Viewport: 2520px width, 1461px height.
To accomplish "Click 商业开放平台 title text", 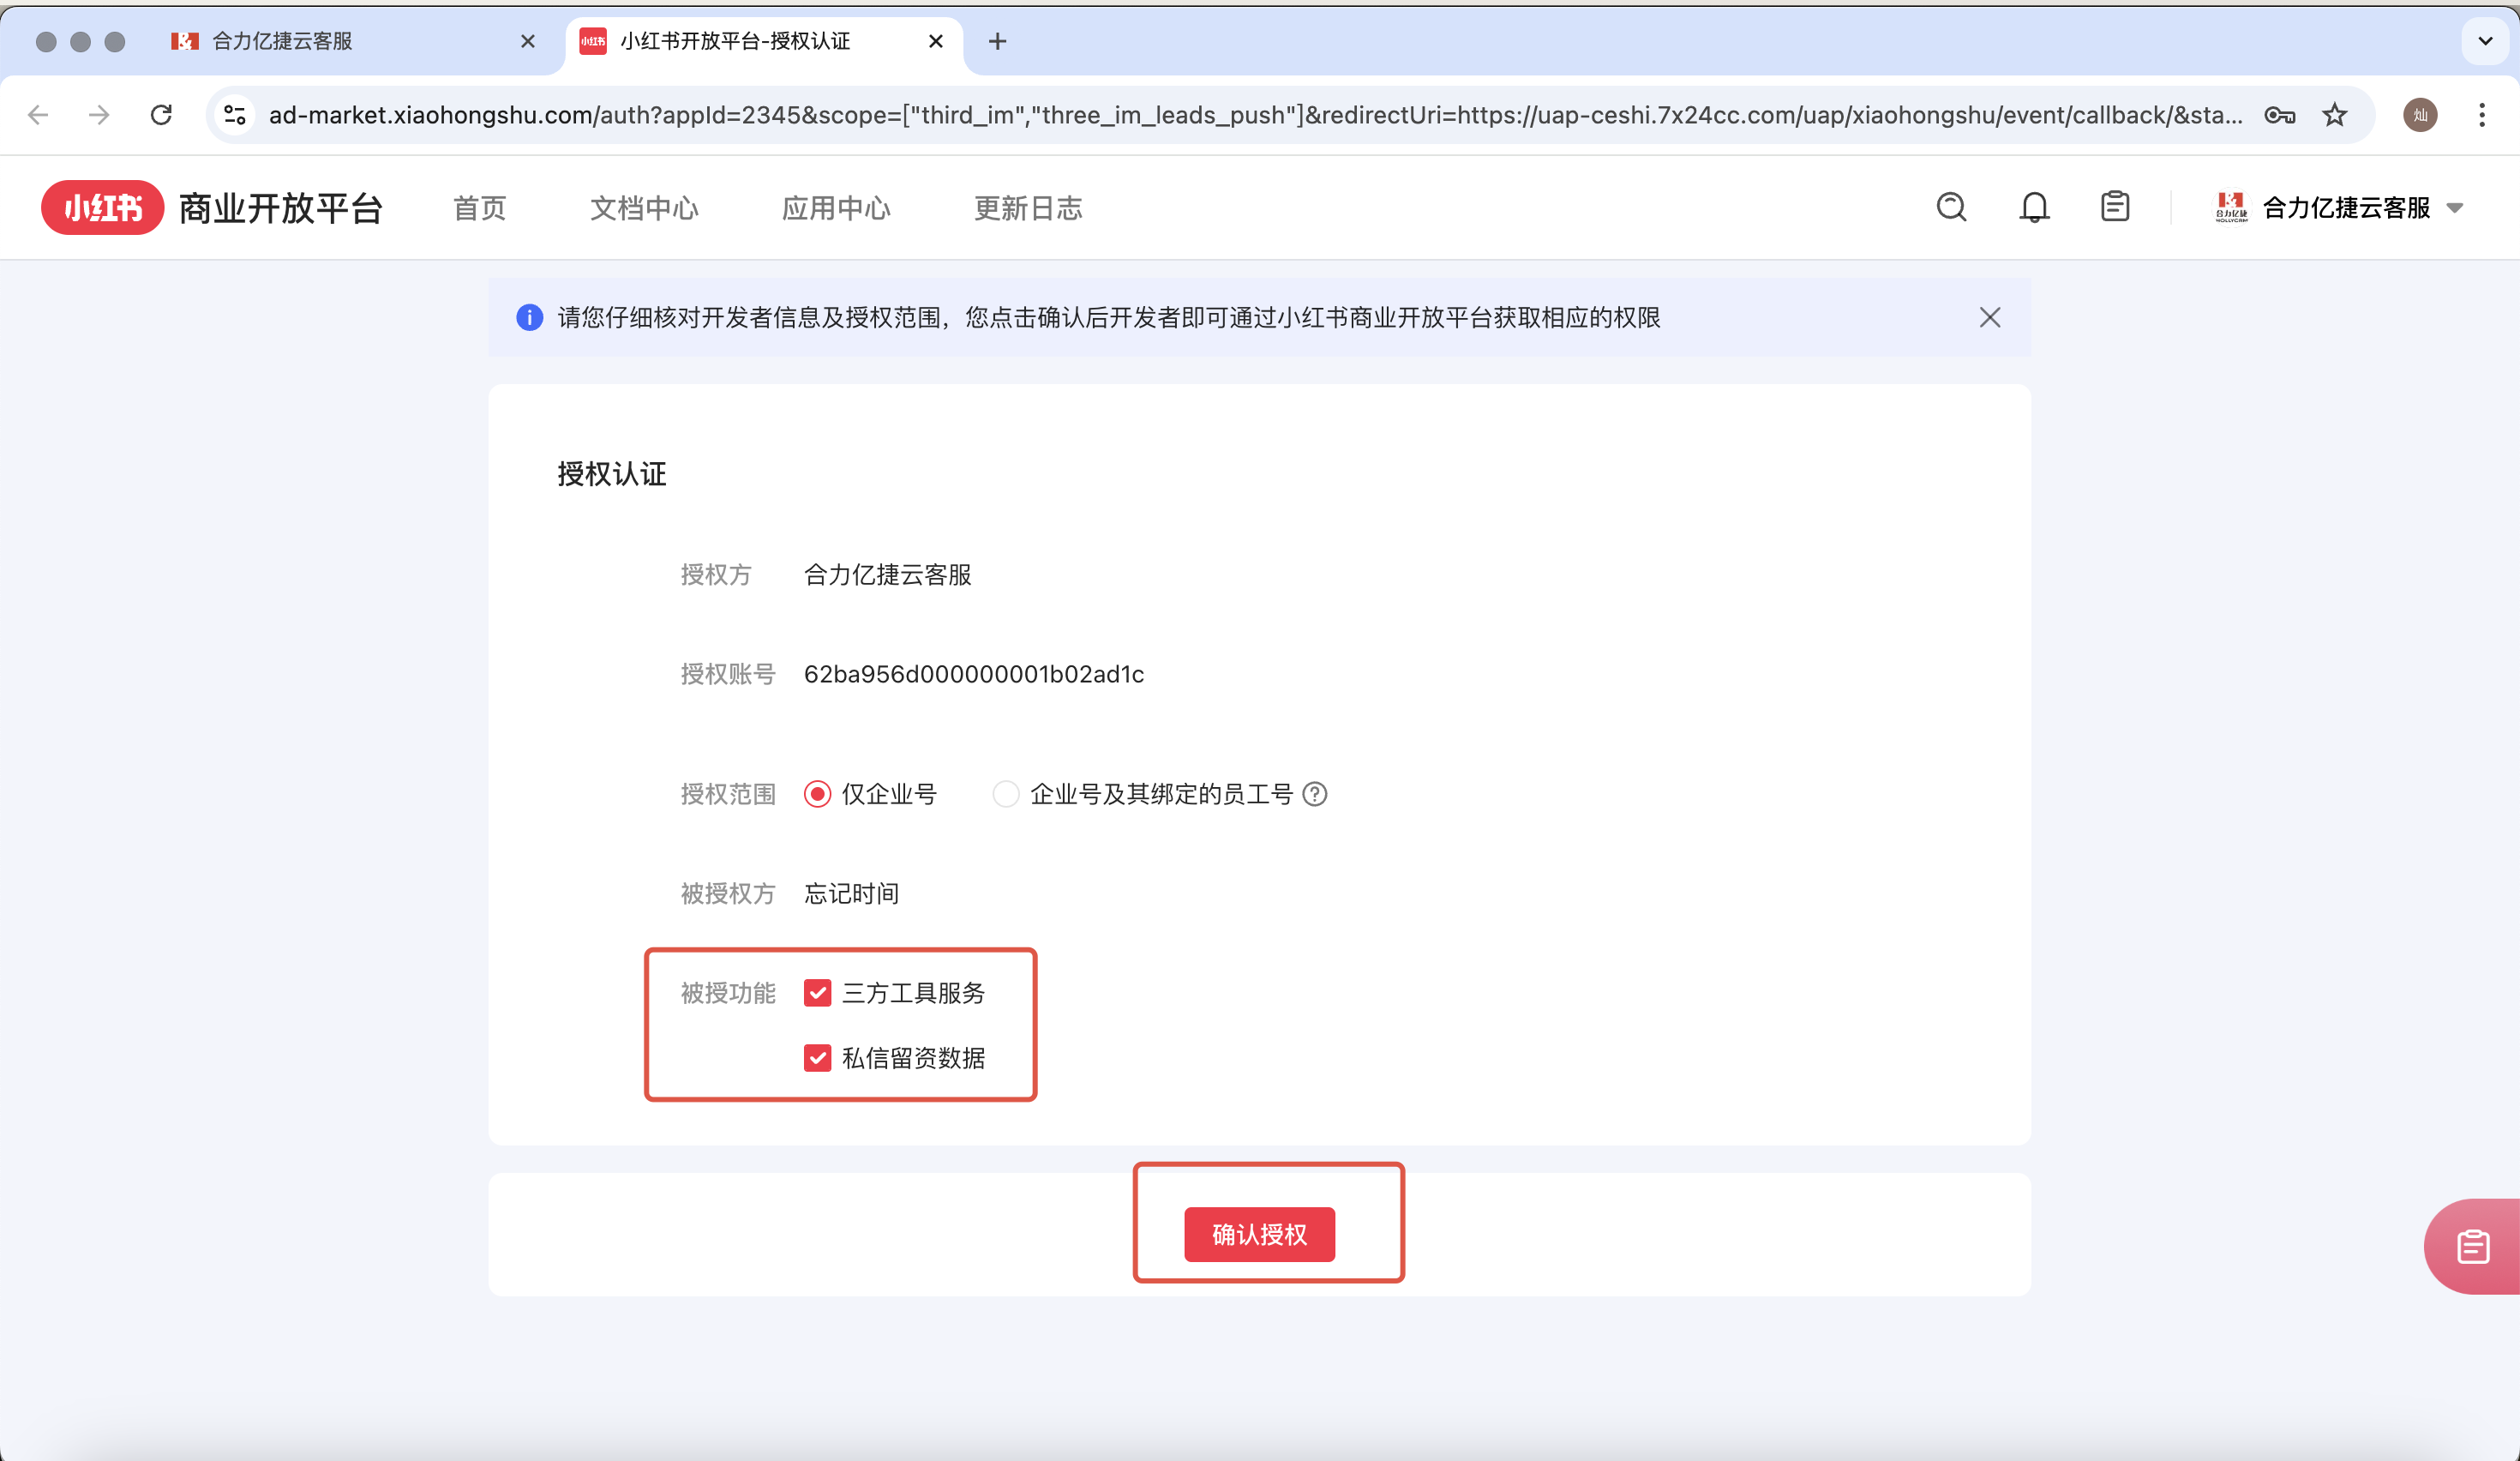I will coord(281,208).
